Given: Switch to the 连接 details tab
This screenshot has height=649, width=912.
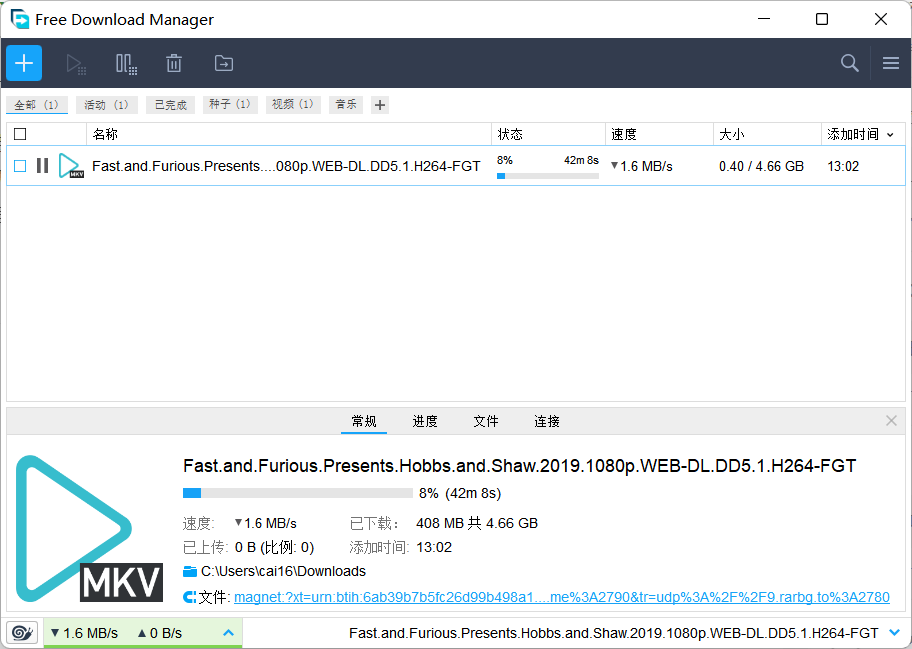Looking at the screenshot, I should pos(547,421).
